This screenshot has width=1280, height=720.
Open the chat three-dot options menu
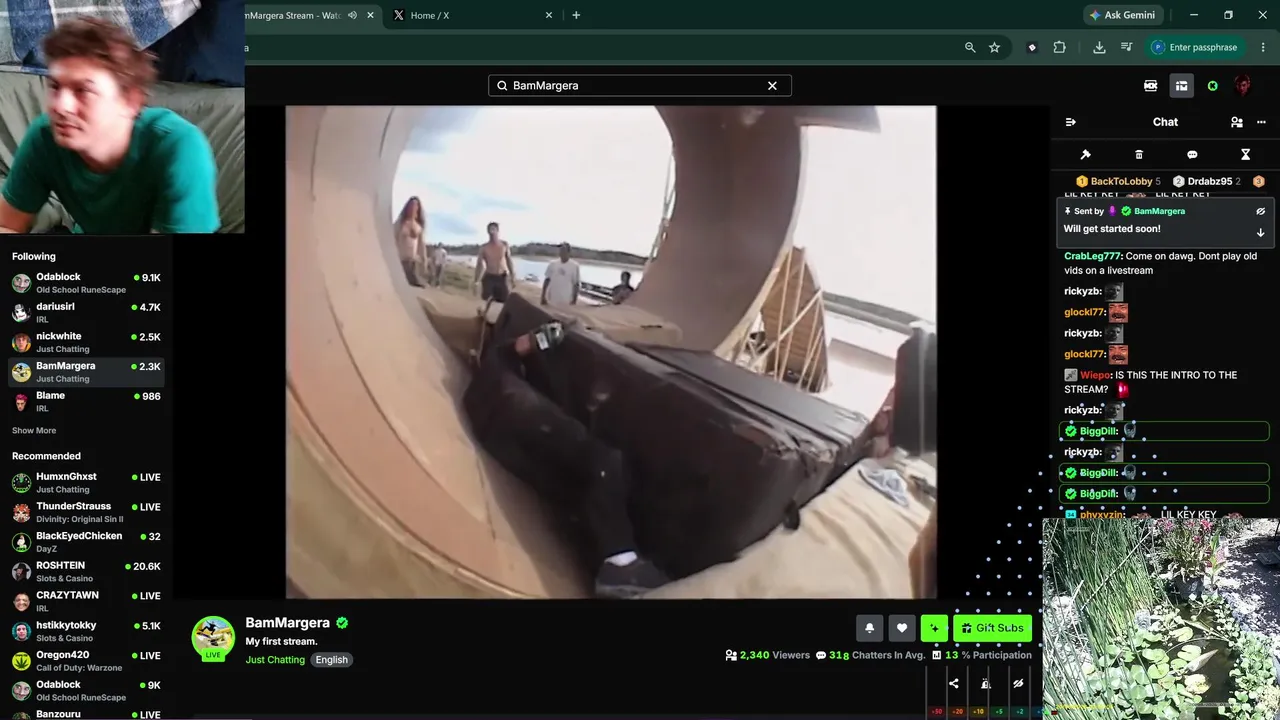(1261, 122)
